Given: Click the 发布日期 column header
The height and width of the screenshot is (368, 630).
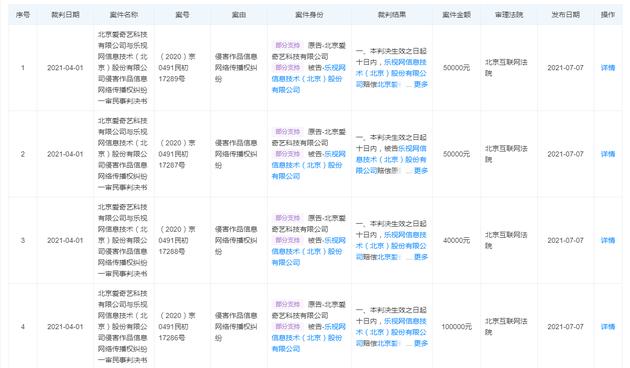Looking at the screenshot, I should [565, 14].
